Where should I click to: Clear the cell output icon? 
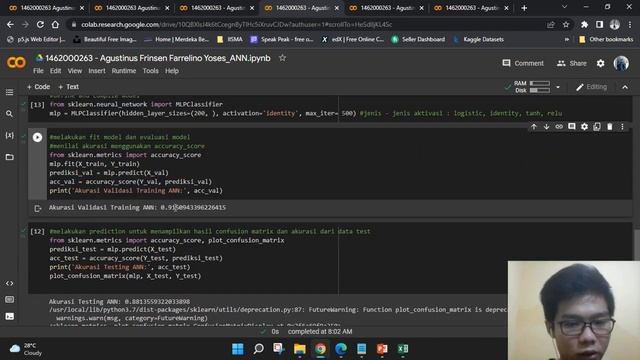point(38,209)
